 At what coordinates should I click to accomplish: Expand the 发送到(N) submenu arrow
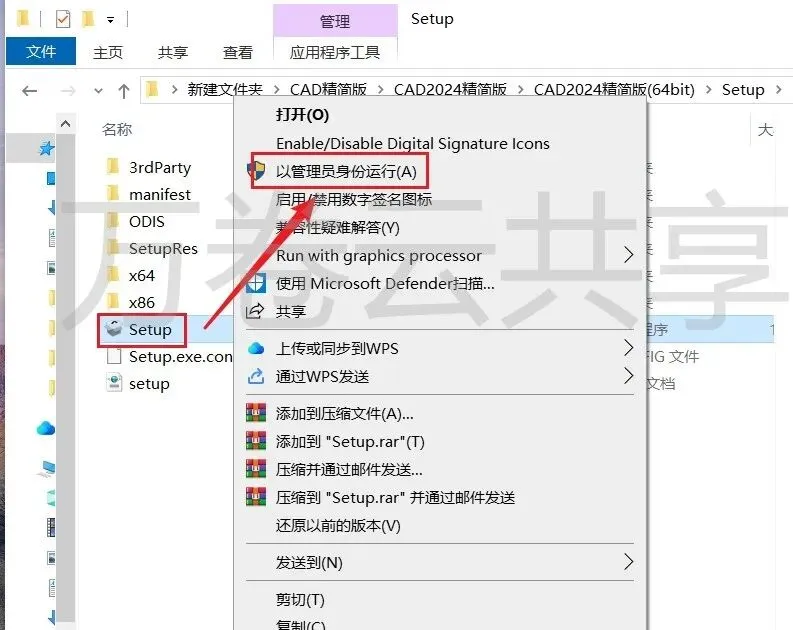628,561
